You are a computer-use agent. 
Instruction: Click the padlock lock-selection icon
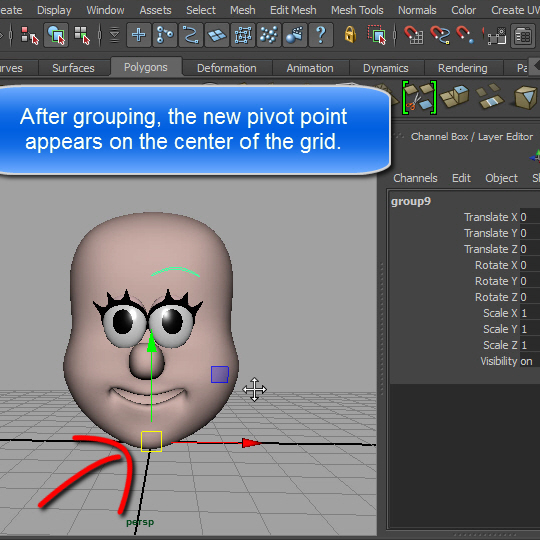350,35
